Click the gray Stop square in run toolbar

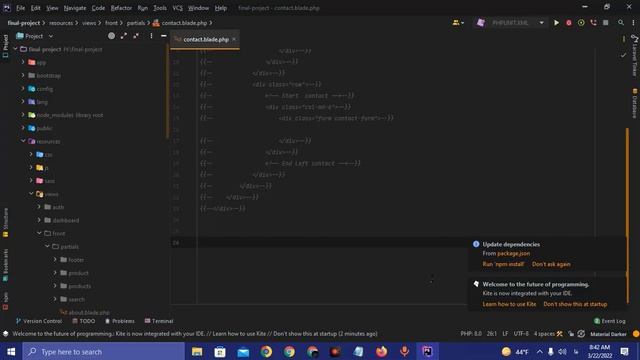pos(606,23)
